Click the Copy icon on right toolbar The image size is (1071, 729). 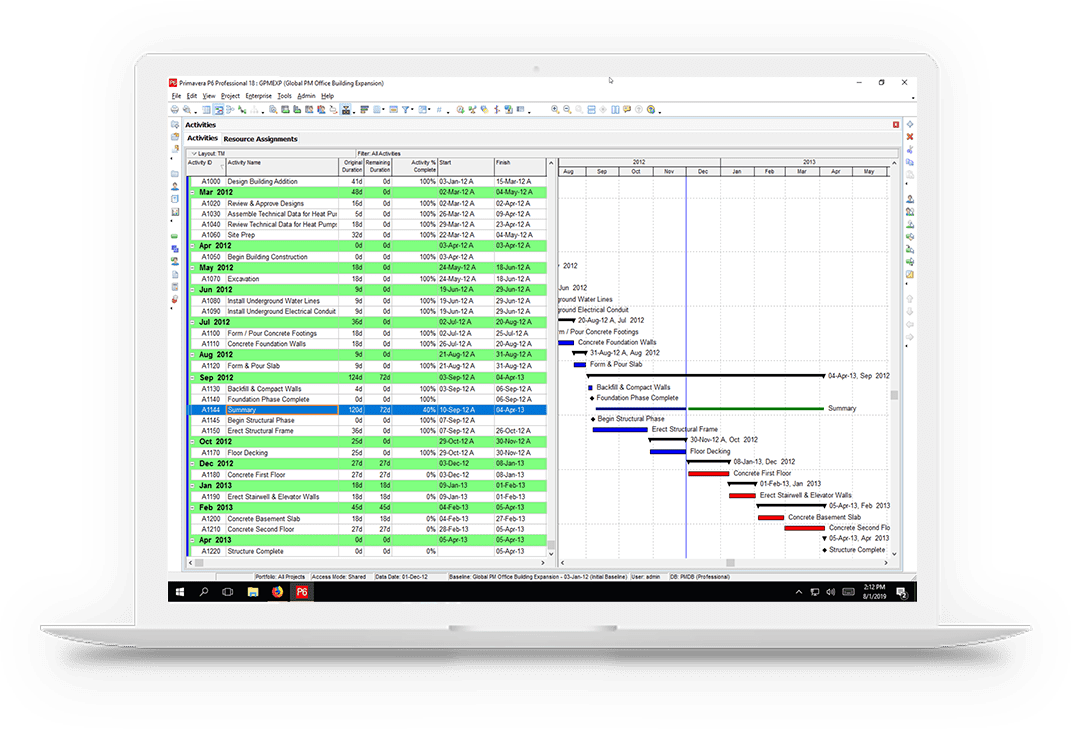910,162
